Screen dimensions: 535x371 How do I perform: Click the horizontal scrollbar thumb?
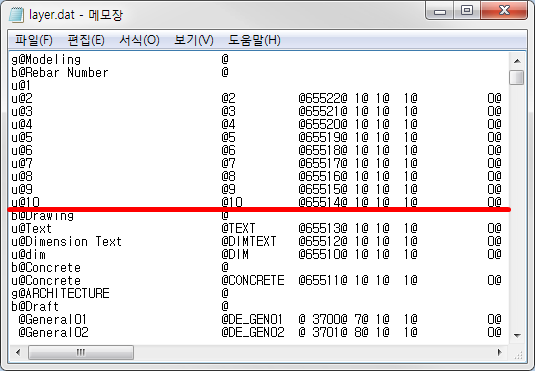[81, 352]
